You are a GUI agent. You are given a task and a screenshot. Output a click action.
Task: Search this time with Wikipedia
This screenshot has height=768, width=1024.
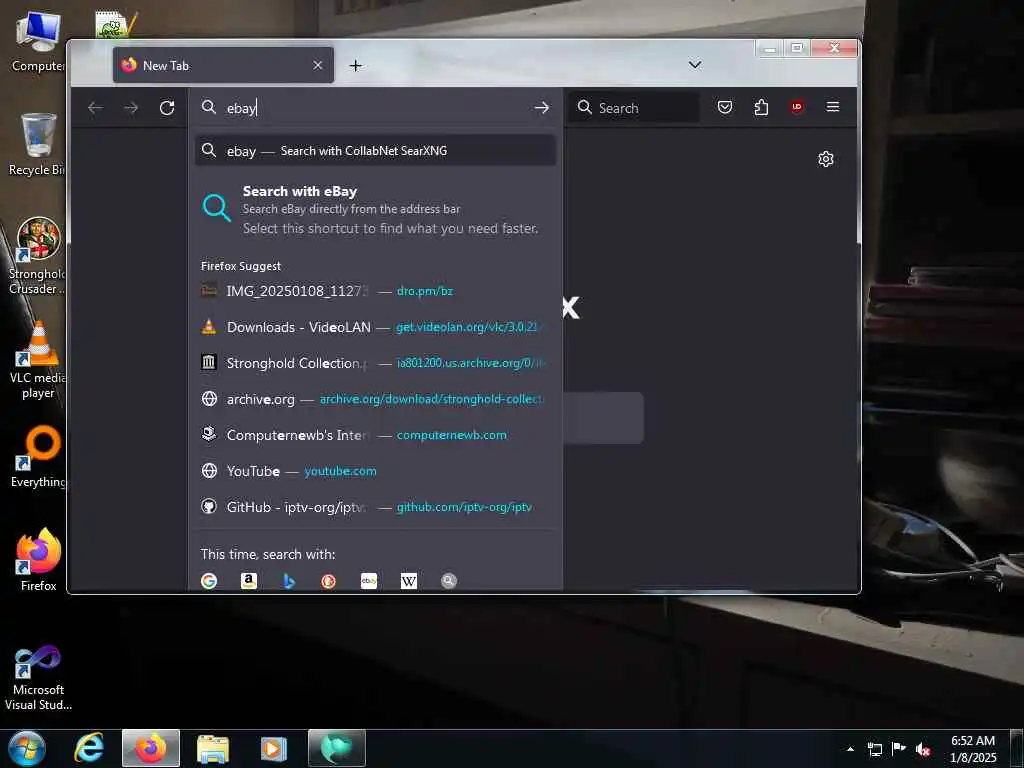point(409,581)
